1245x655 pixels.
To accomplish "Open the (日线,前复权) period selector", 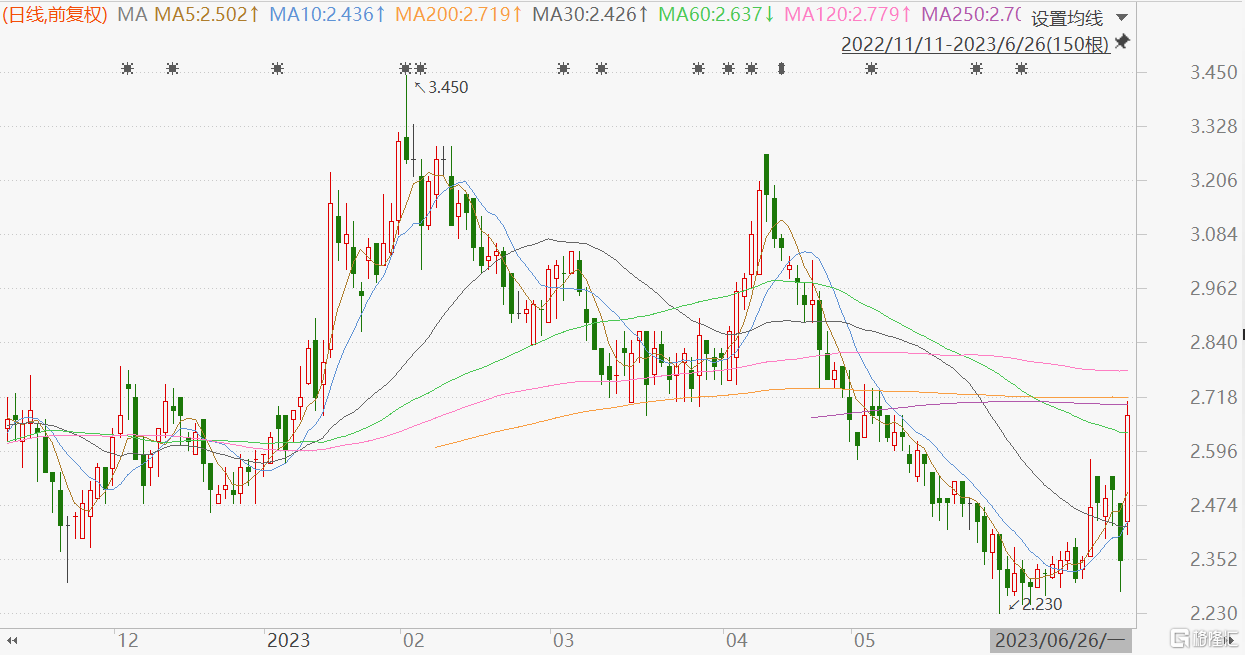I will [56, 14].
